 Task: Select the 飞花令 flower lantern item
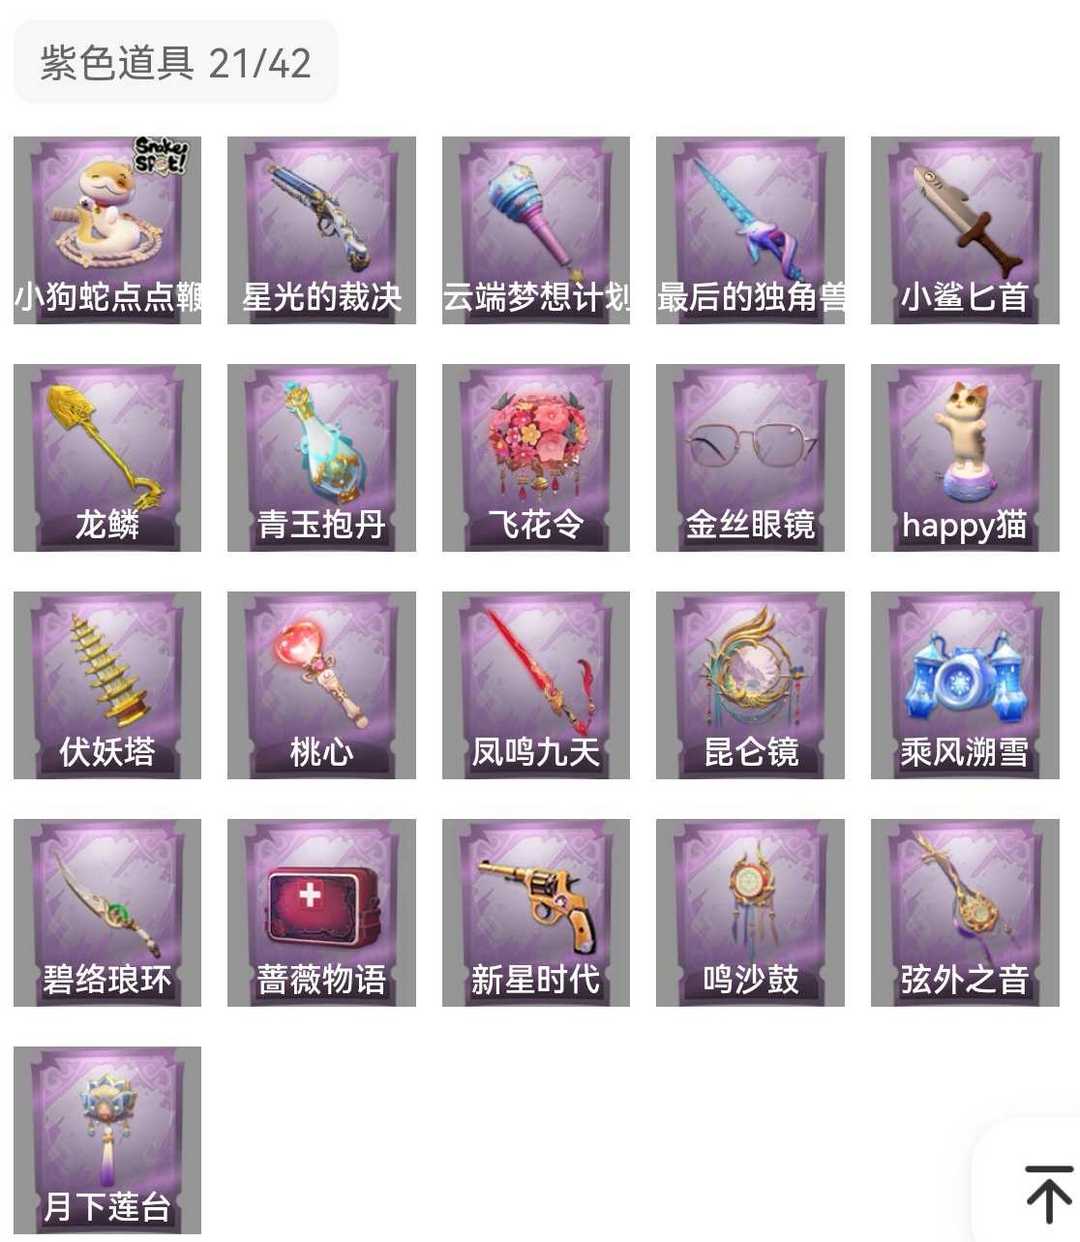point(536,458)
